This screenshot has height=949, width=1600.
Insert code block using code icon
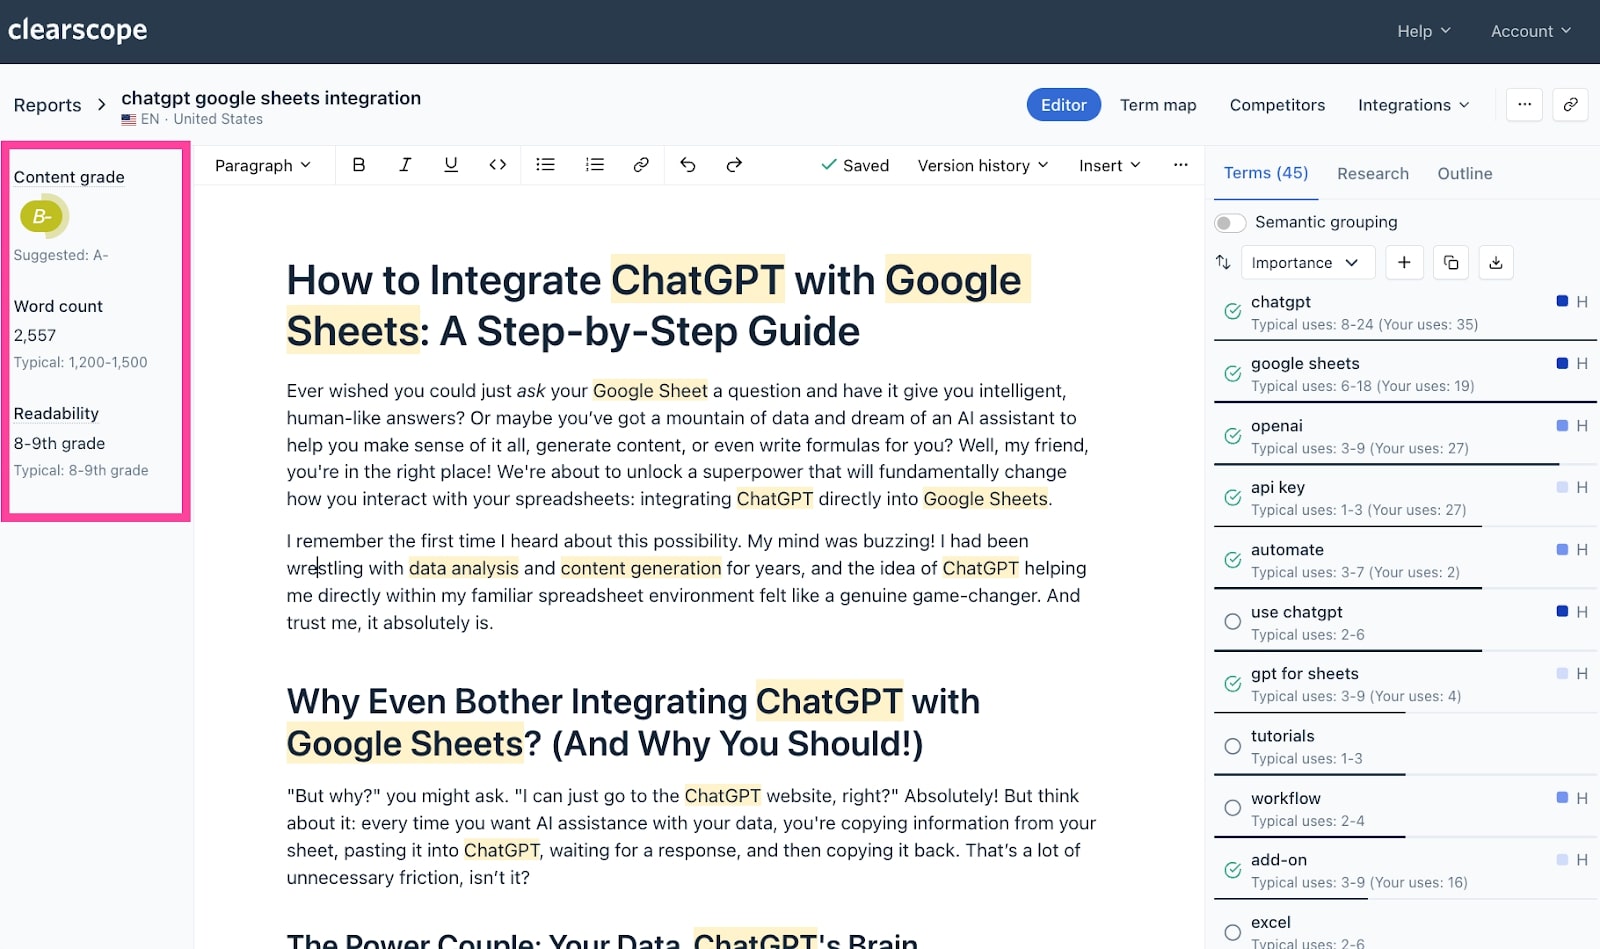pos(497,165)
